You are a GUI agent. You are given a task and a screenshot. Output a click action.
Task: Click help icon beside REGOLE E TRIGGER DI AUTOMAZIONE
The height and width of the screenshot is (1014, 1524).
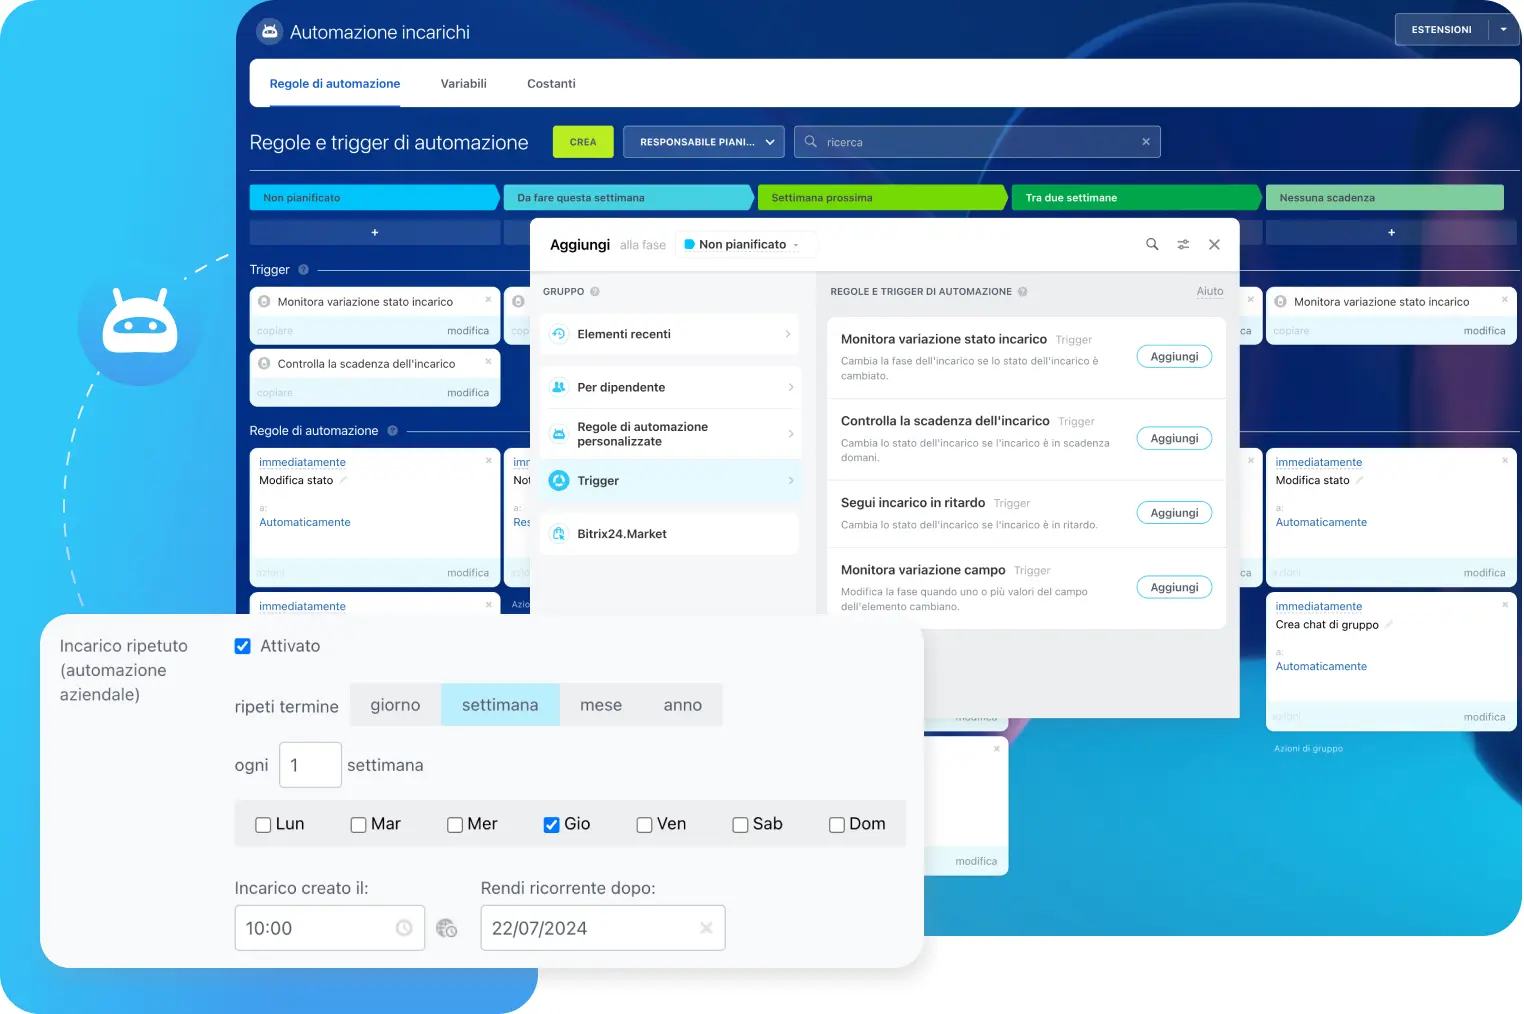coord(1023,292)
